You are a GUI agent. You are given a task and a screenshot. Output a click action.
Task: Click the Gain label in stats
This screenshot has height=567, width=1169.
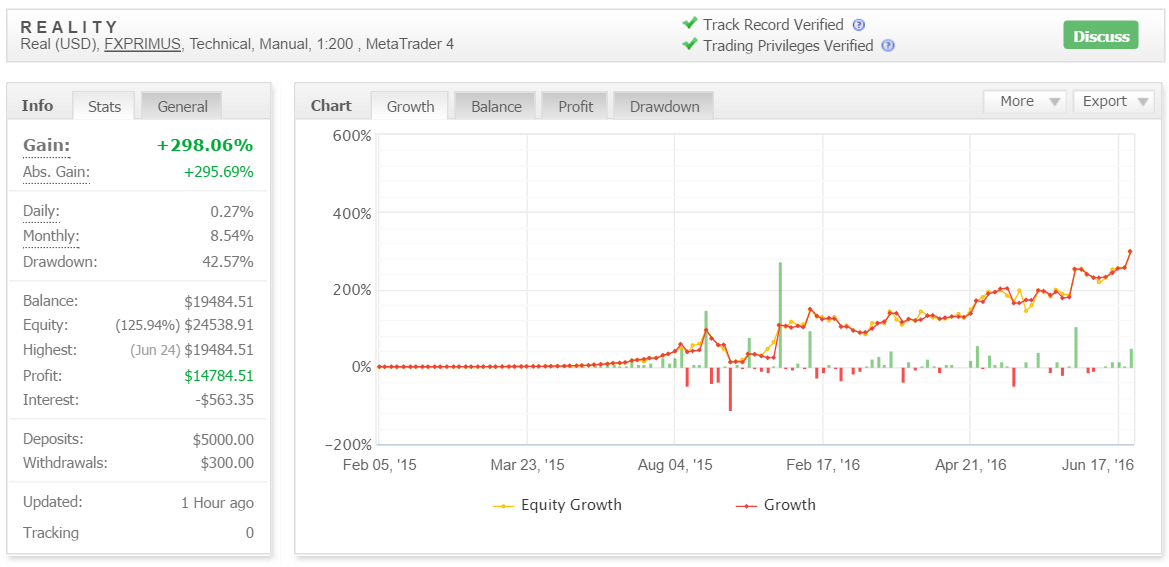[46, 146]
